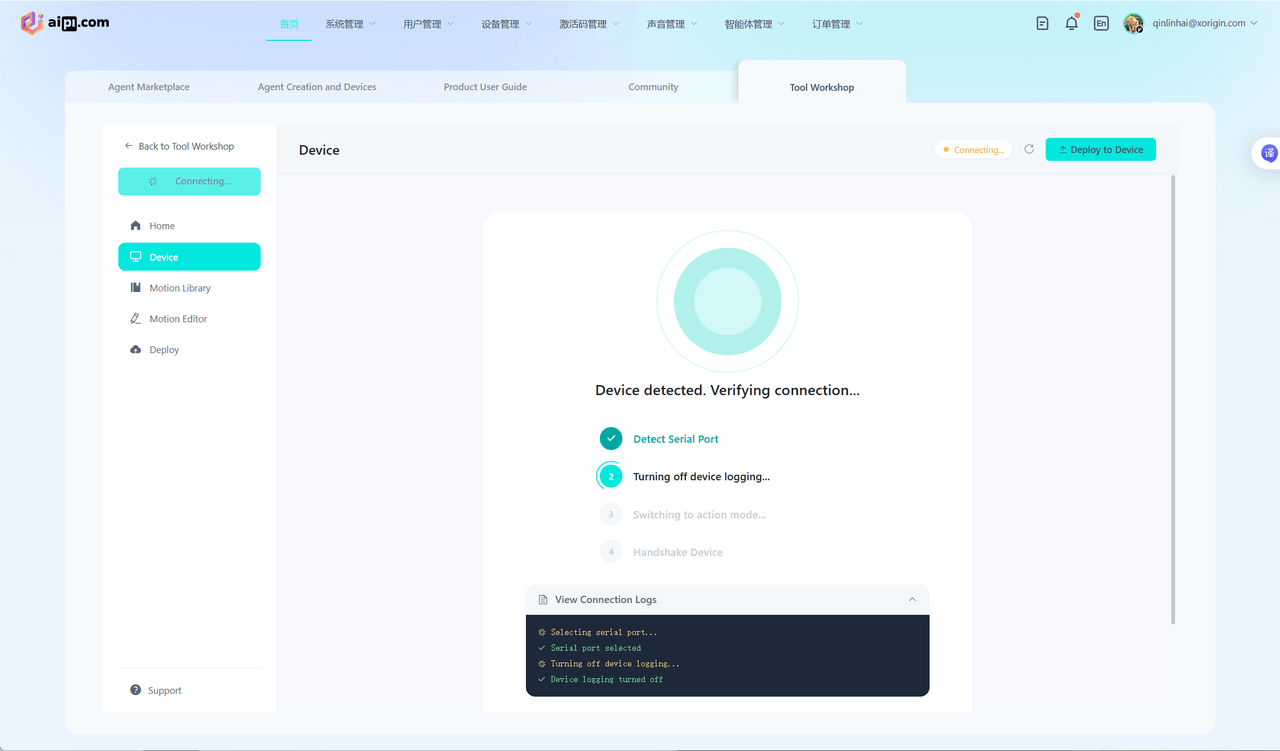1280x751 pixels.
Task: Open Home in the sidebar
Action: pos(189,226)
